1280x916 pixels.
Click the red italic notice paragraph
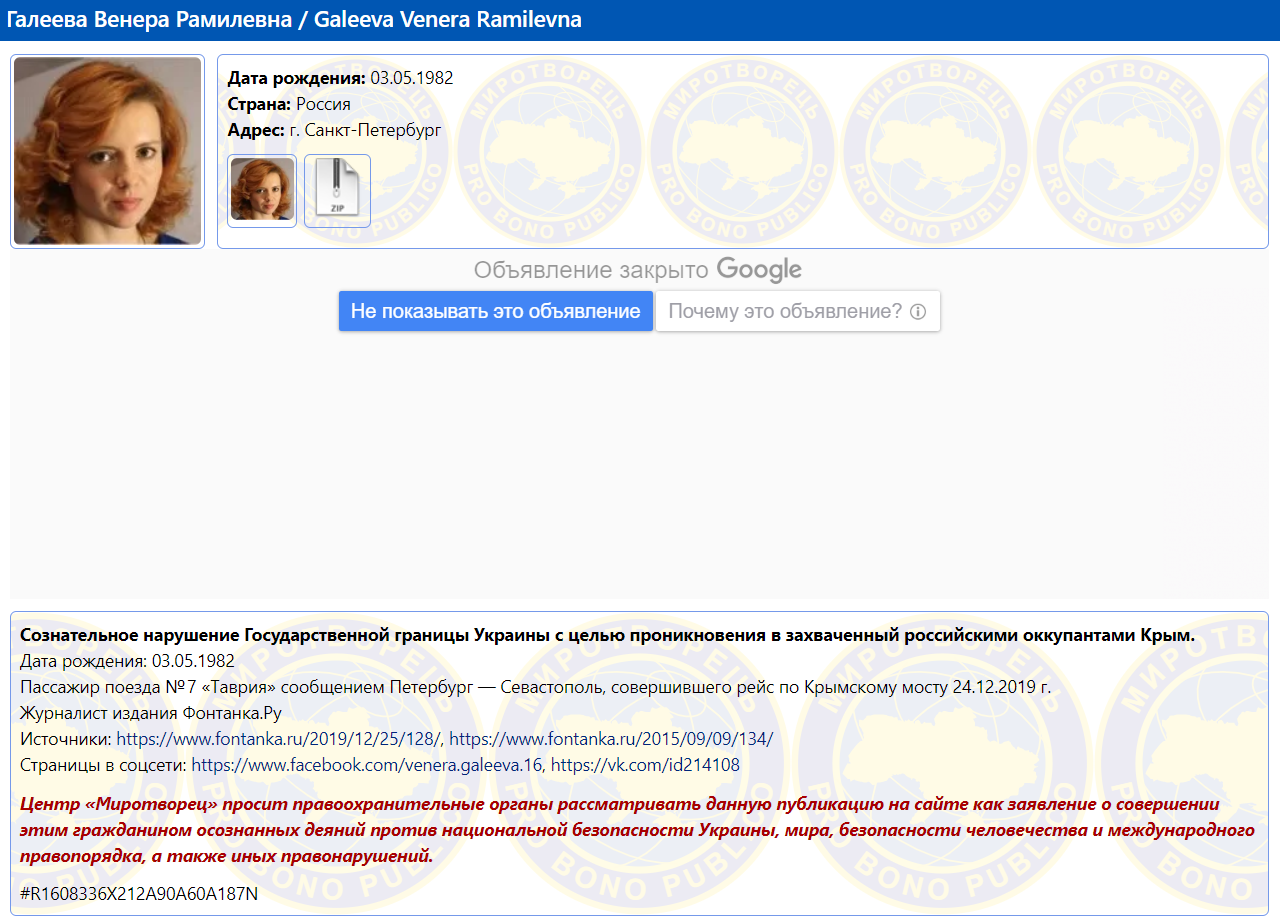637,830
